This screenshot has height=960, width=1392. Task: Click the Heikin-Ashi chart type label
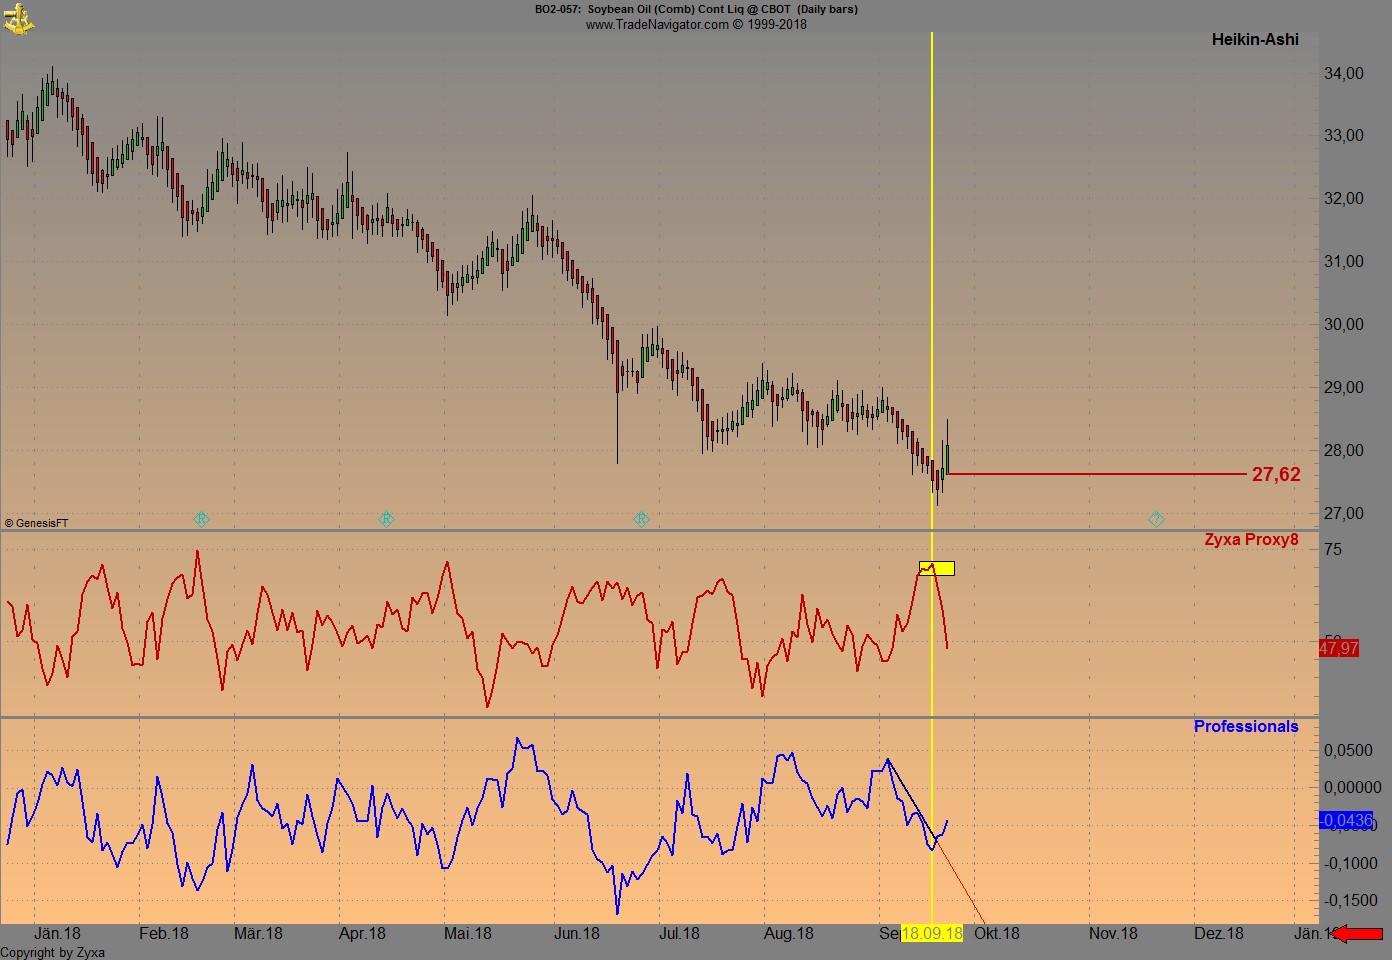pos(1254,40)
